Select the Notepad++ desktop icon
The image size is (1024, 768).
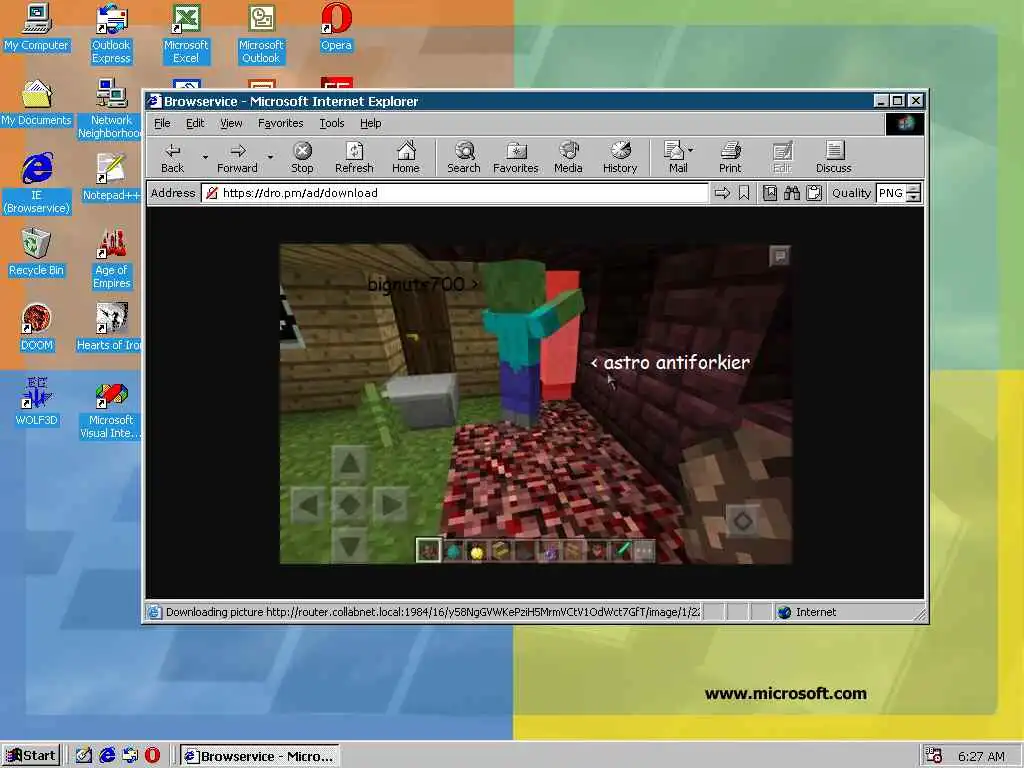pyautogui.click(x=111, y=178)
